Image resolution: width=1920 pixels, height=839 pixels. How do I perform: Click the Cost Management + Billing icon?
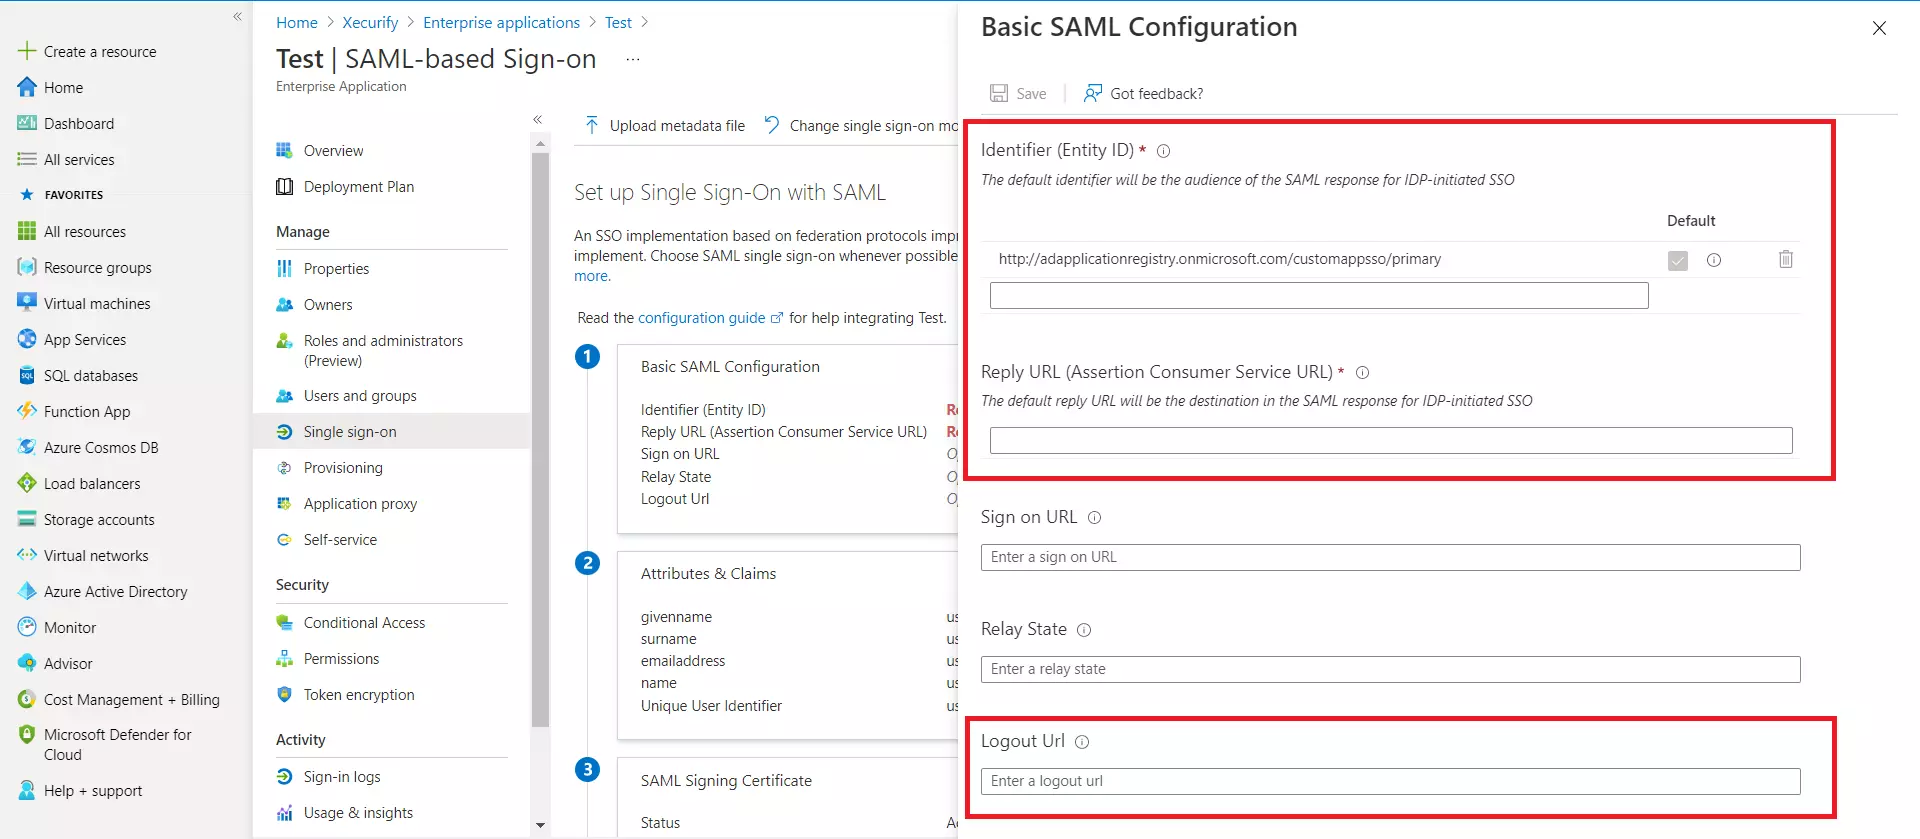[27, 699]
